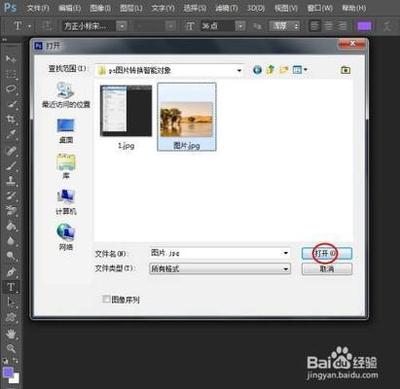Select the Blur tool

11,241
